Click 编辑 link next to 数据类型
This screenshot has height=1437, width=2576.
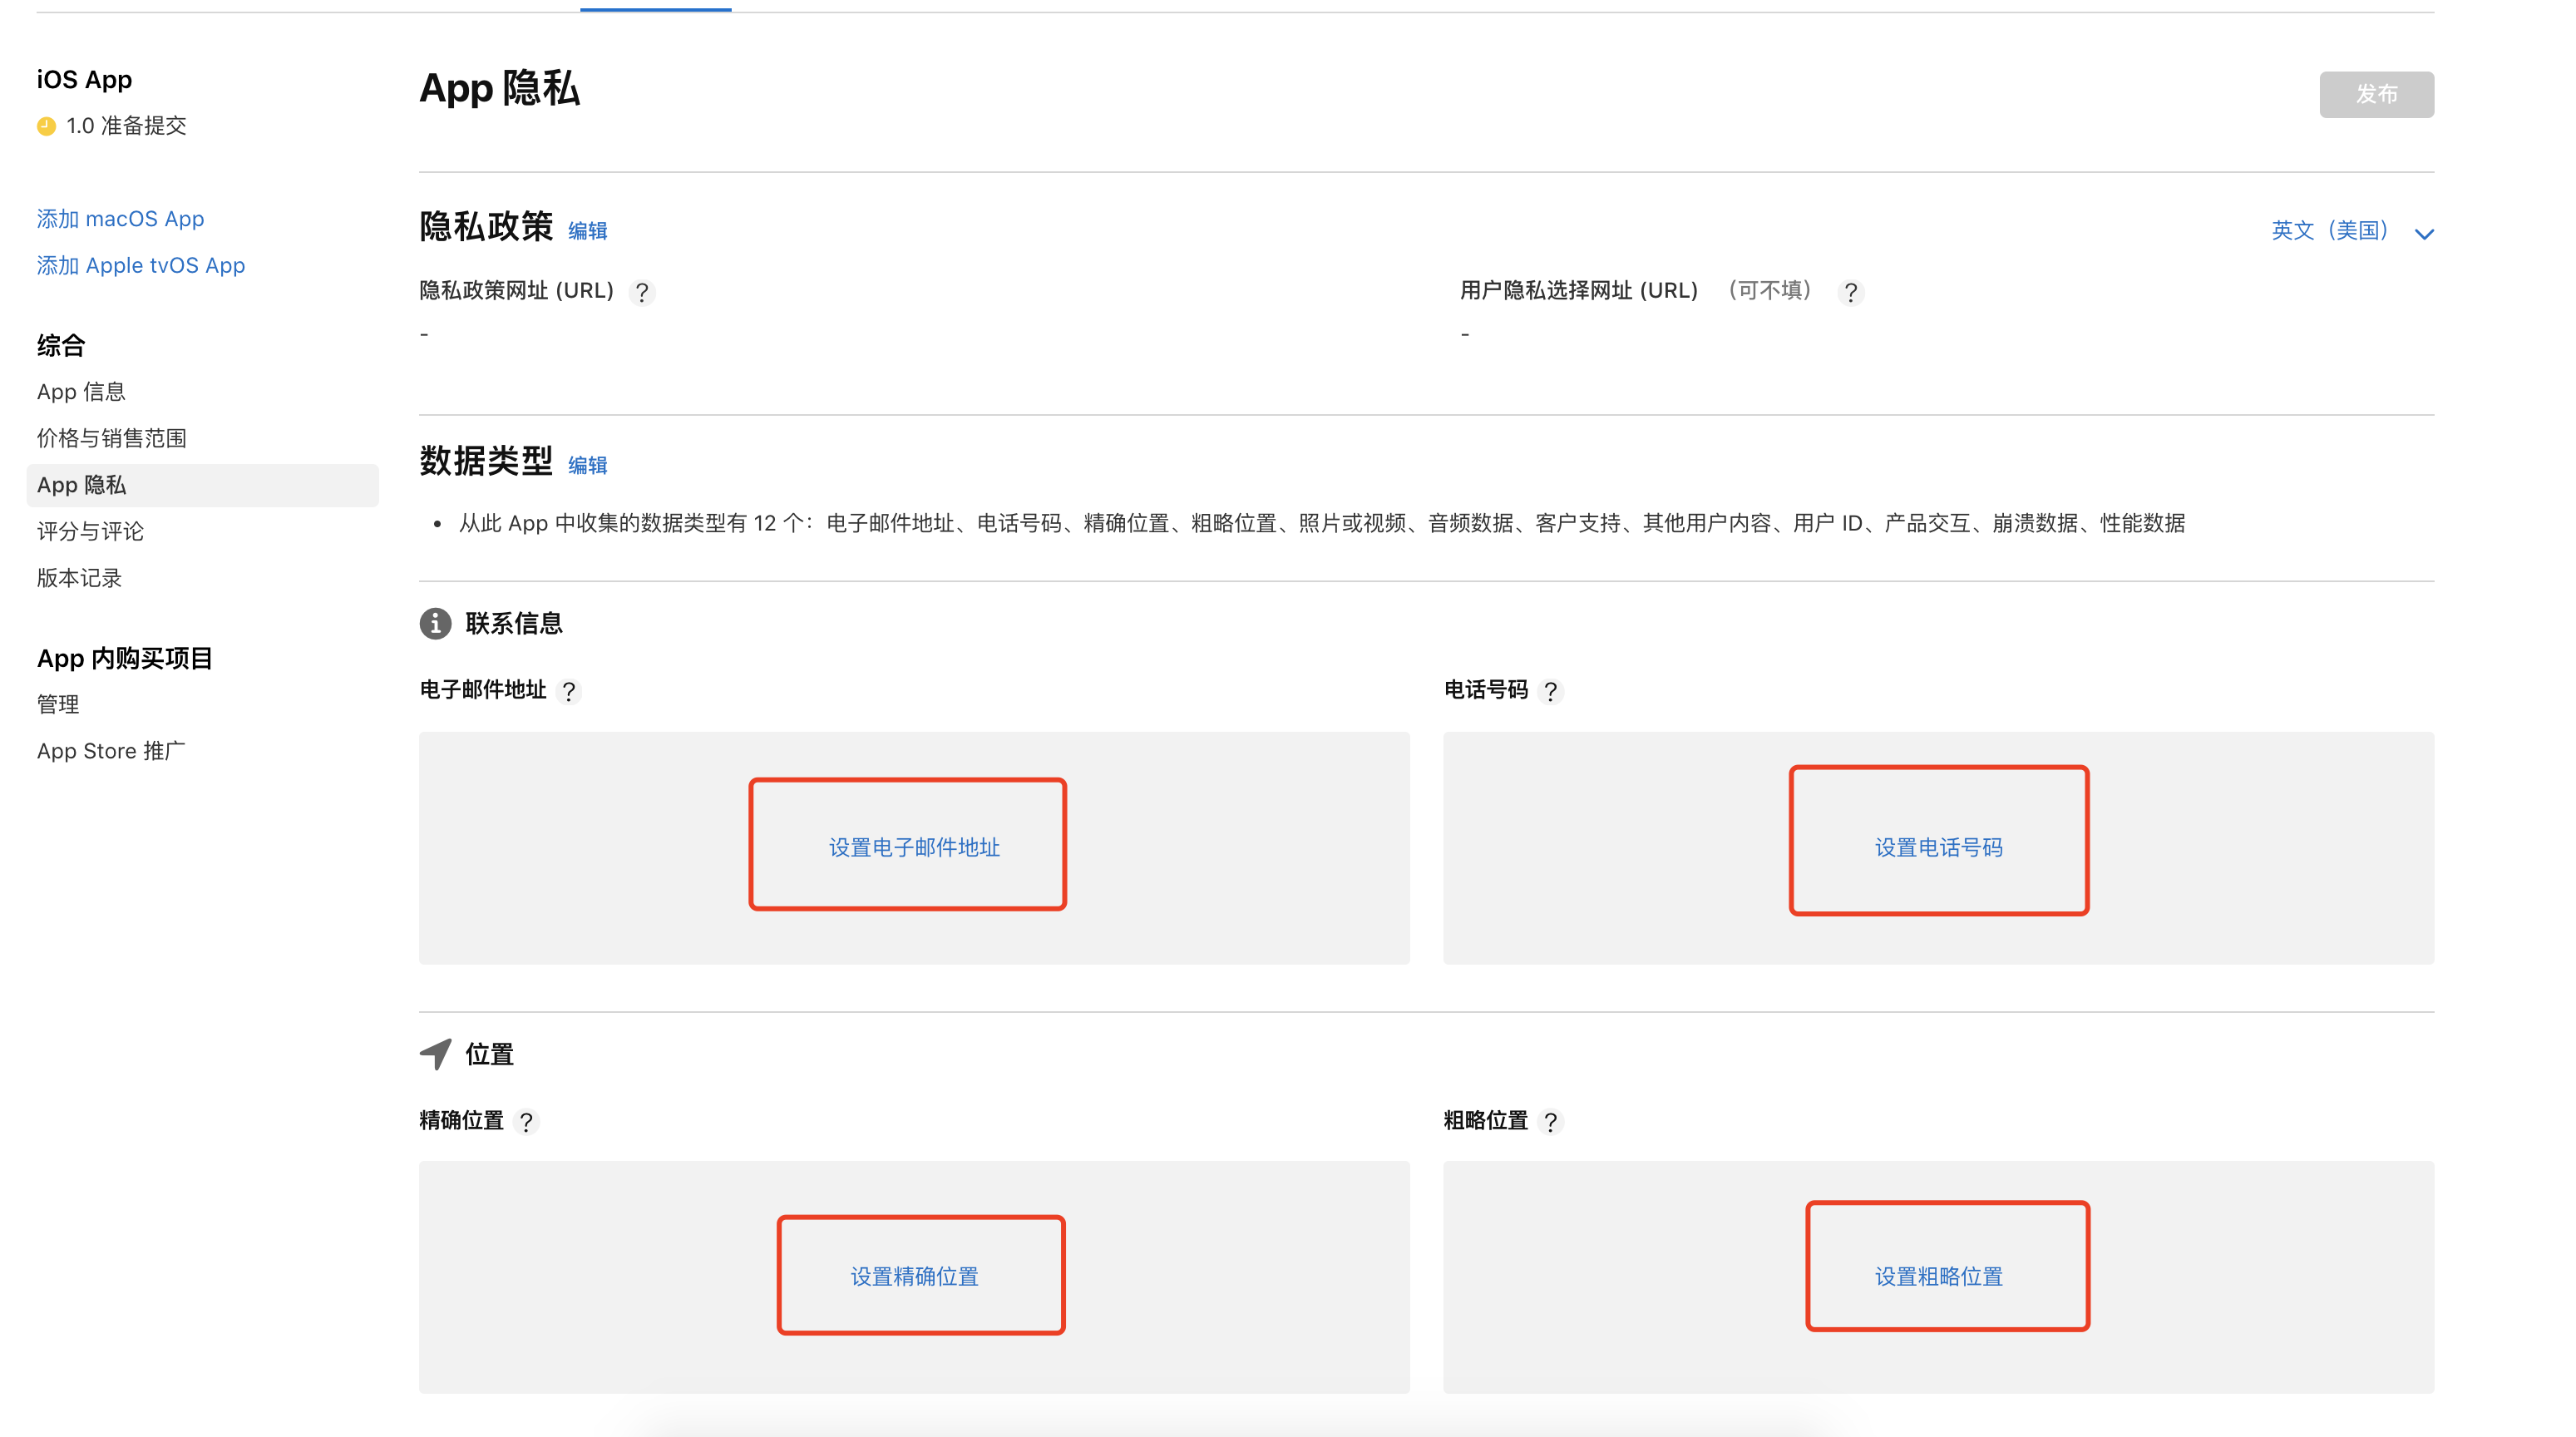coord(588,465)
